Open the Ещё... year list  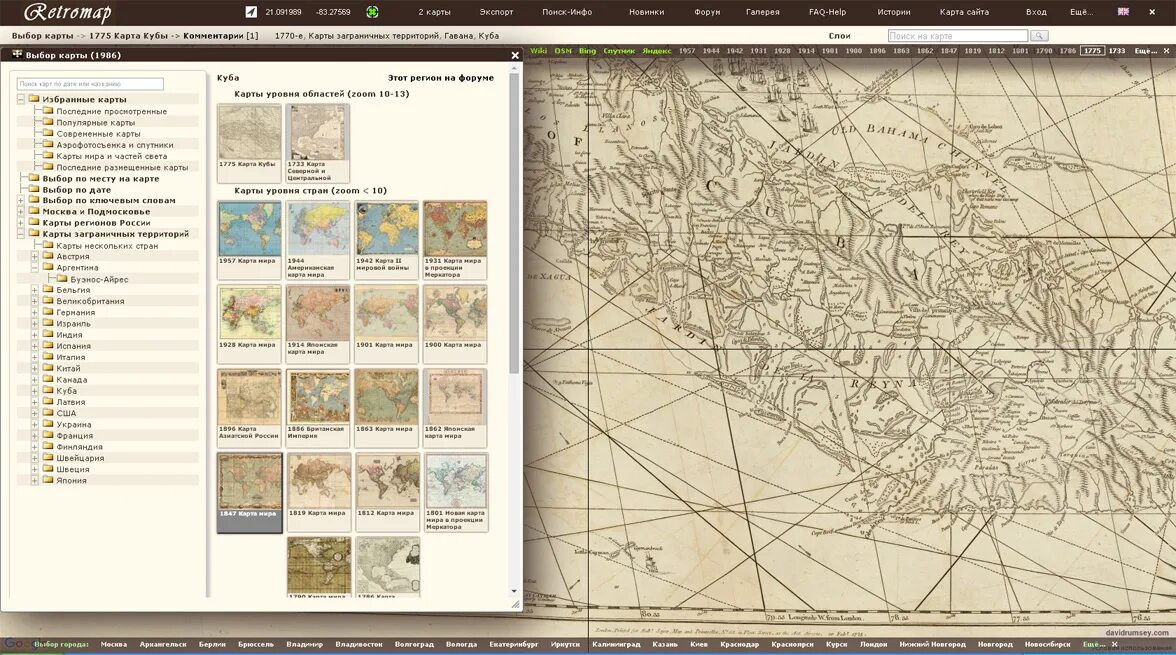1145,51
